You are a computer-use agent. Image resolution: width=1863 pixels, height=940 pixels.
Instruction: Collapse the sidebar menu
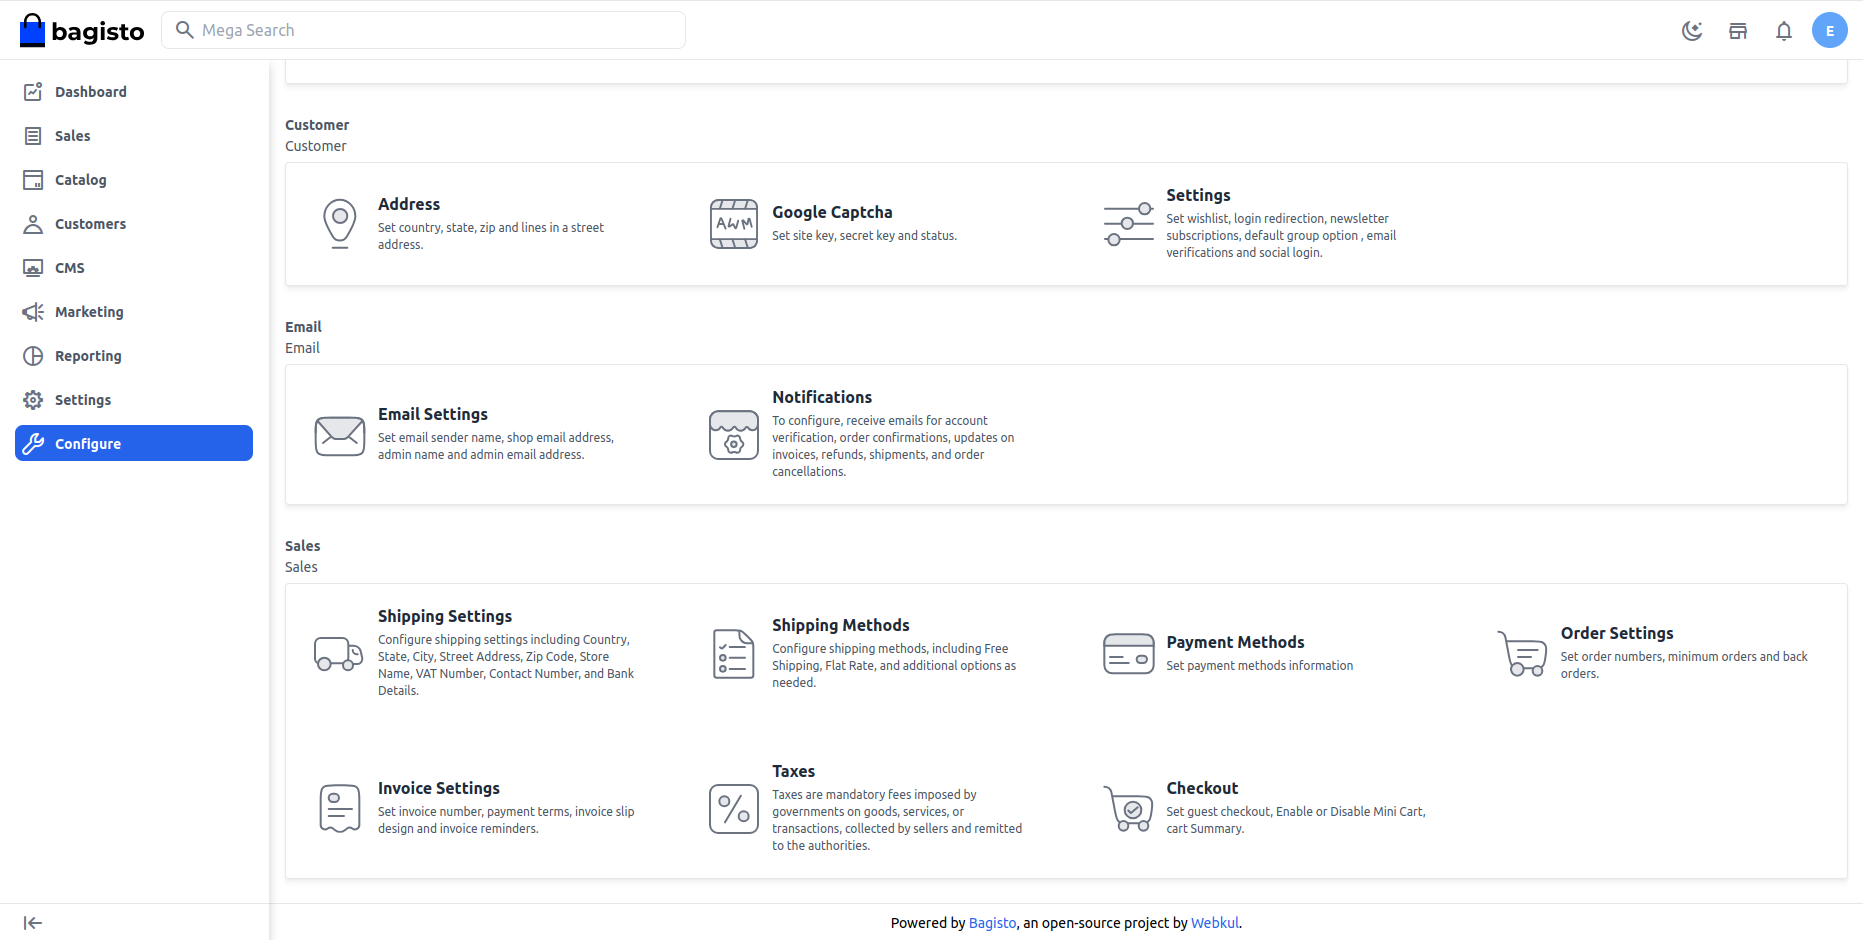coord(33,923)
